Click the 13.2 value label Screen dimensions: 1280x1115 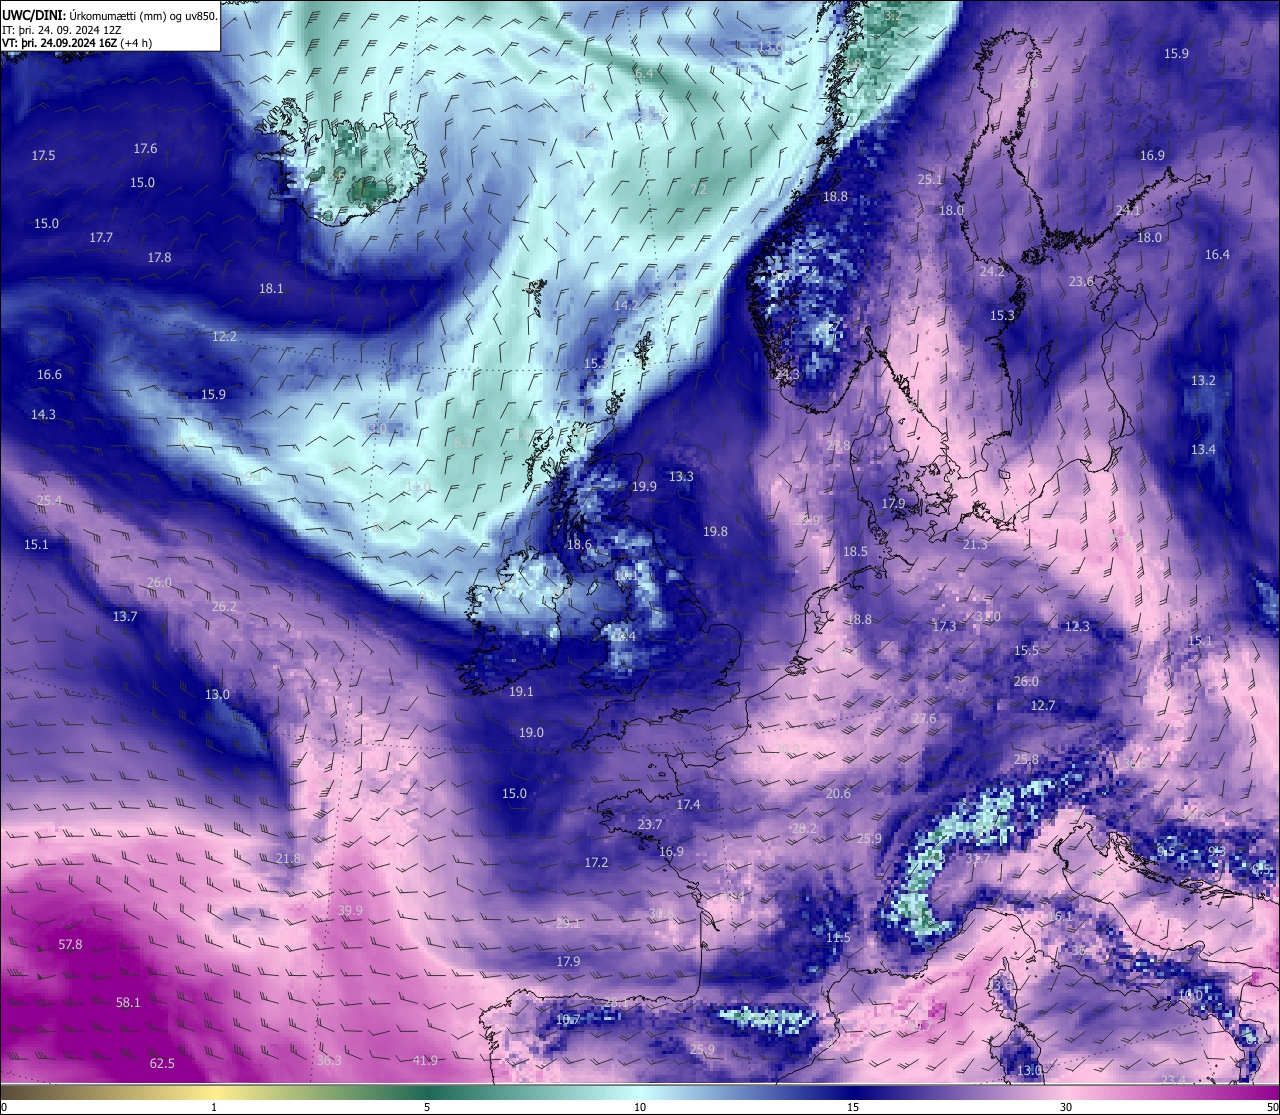point(1203,381)
